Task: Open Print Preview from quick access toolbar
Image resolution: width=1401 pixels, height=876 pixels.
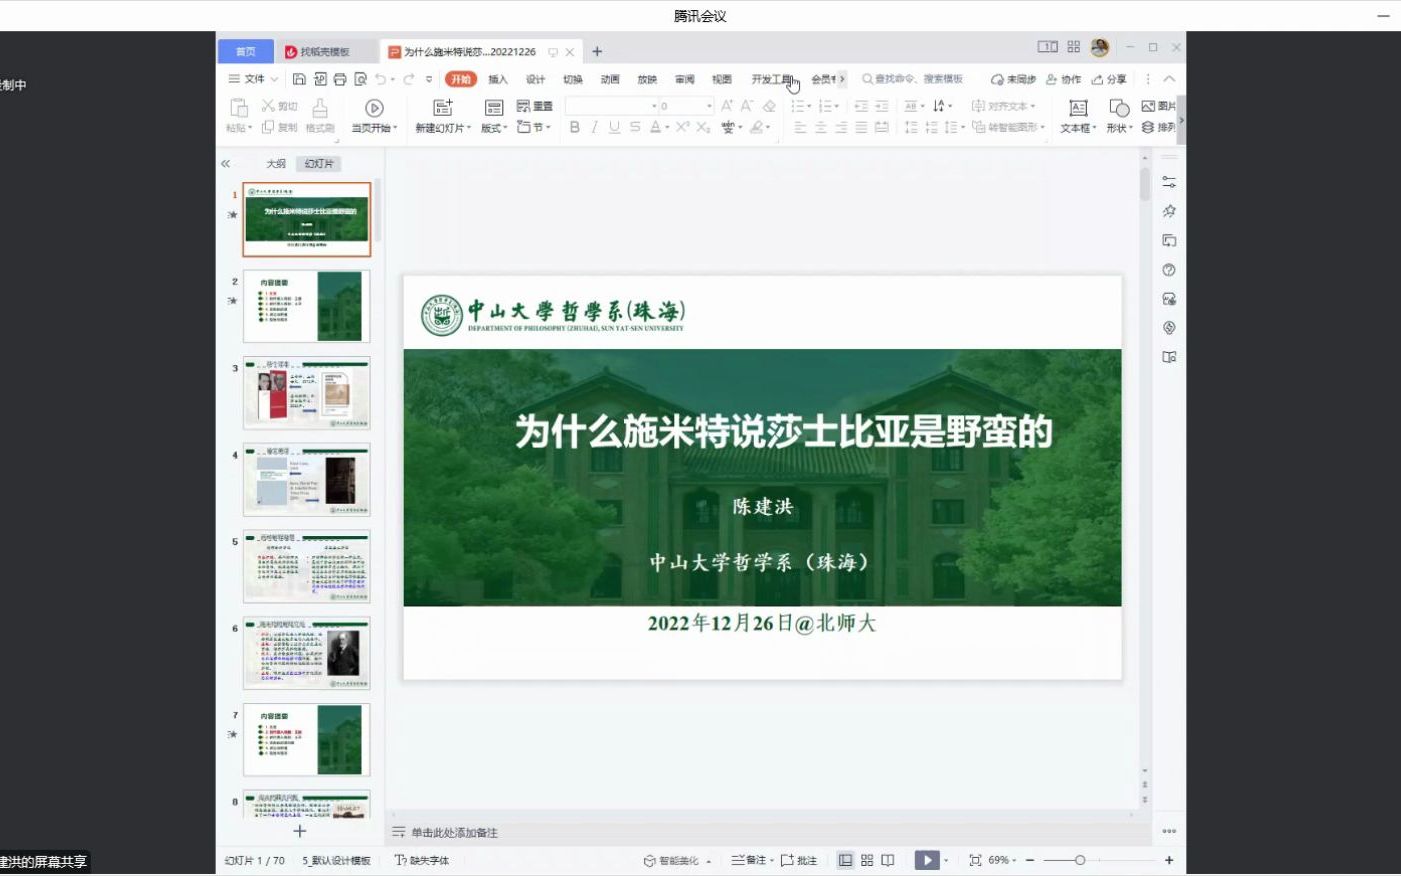Action: pyautogui.click(x=360, y=79)
